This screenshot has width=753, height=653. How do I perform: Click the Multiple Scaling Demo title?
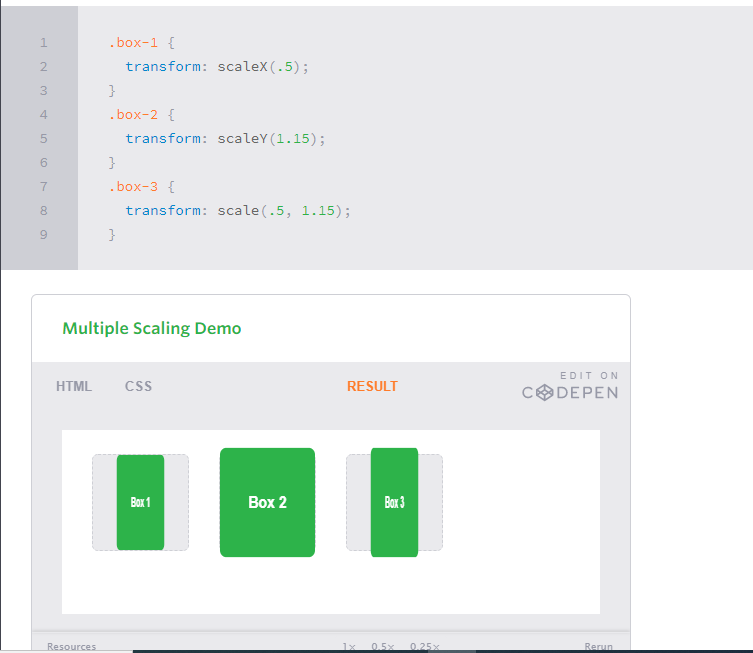point(152,328)
